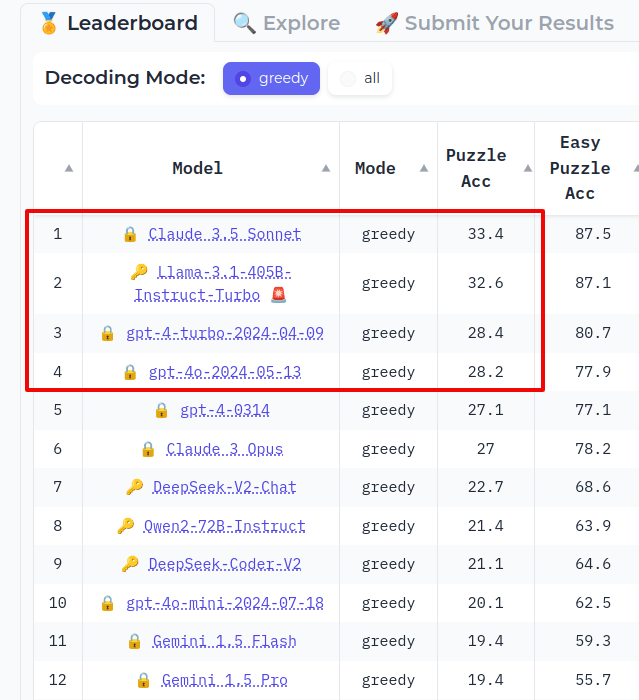The height and width of the screenshot is (700, 639).
Task: Click the Model column header text
Action: (x=197, y=168)
